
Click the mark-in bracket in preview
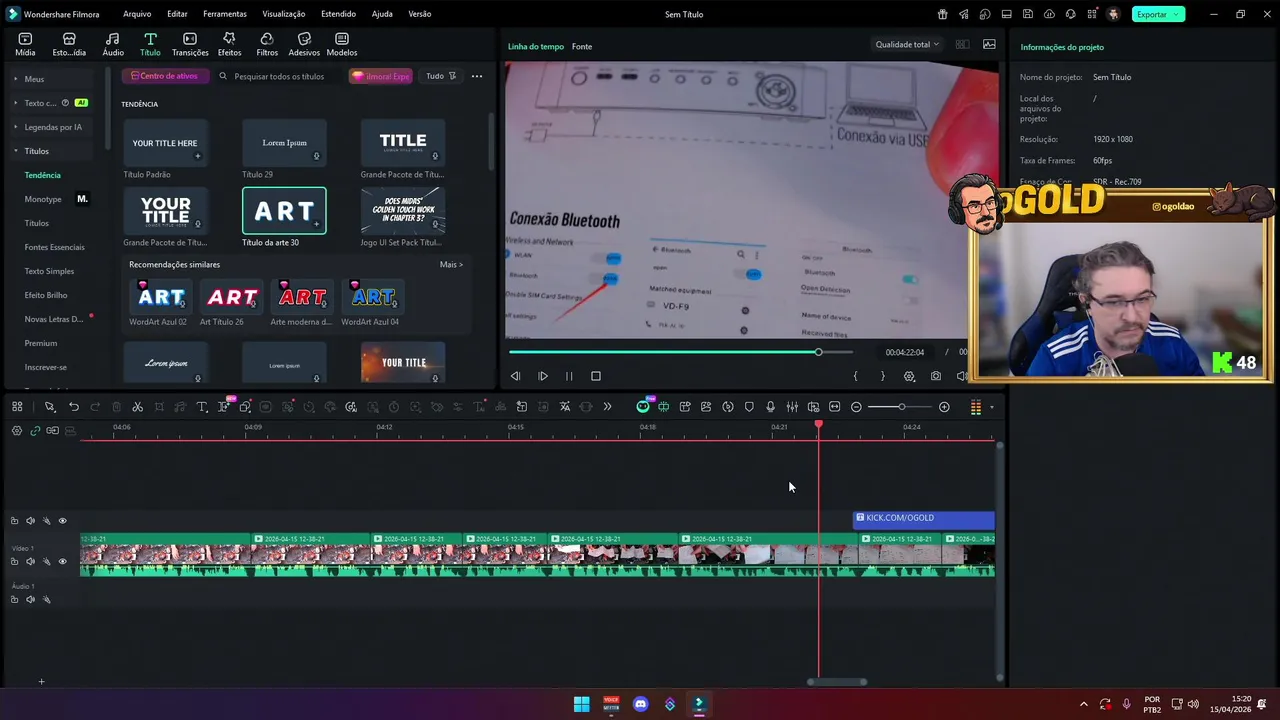[x=855, y=376]
